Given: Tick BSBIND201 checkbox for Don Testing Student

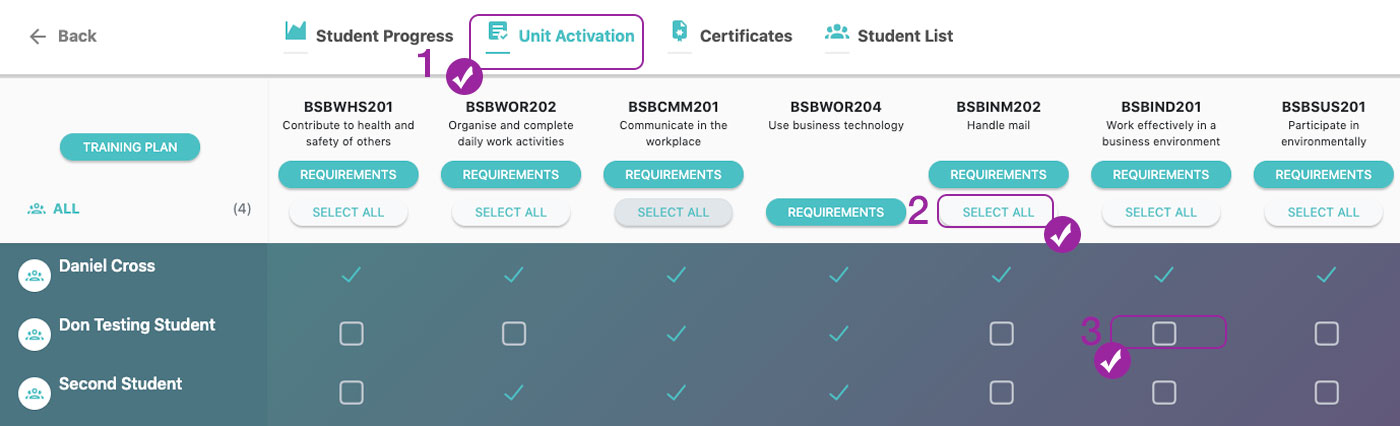Looking at the screenshot, I should point(1164,334).
